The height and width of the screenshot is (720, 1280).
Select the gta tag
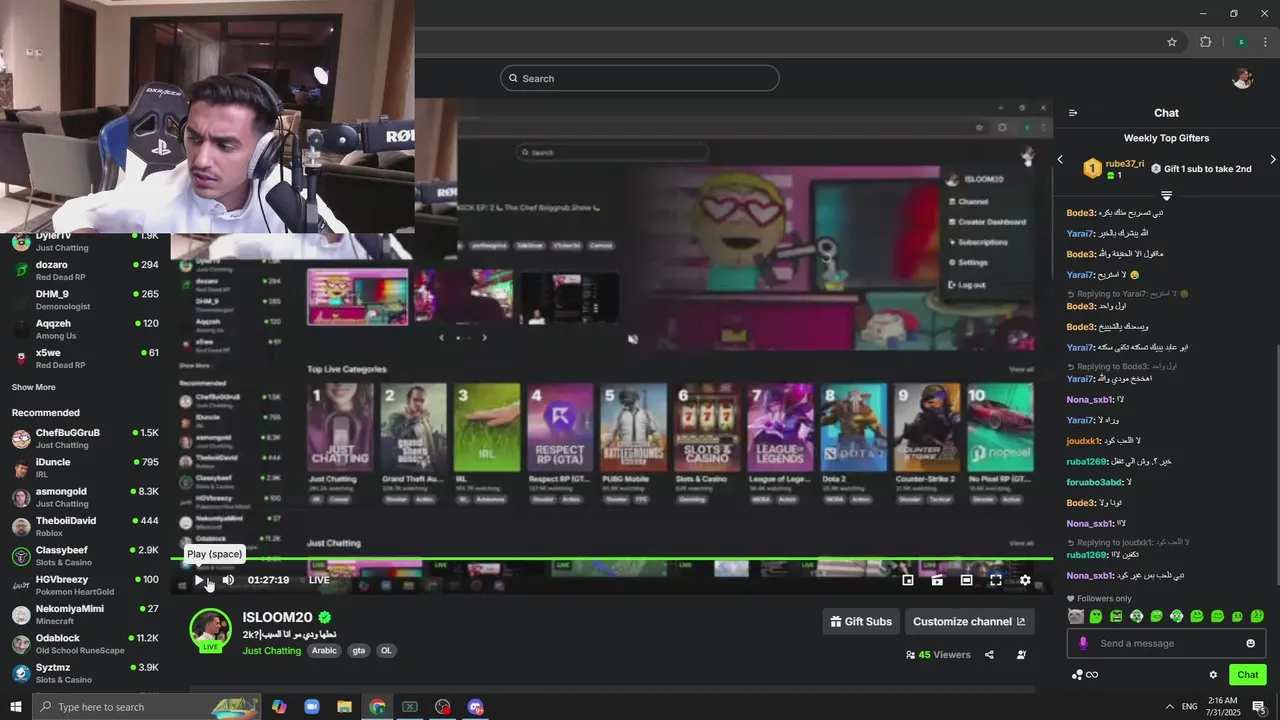pyautogui.click(x=358, y=651)
